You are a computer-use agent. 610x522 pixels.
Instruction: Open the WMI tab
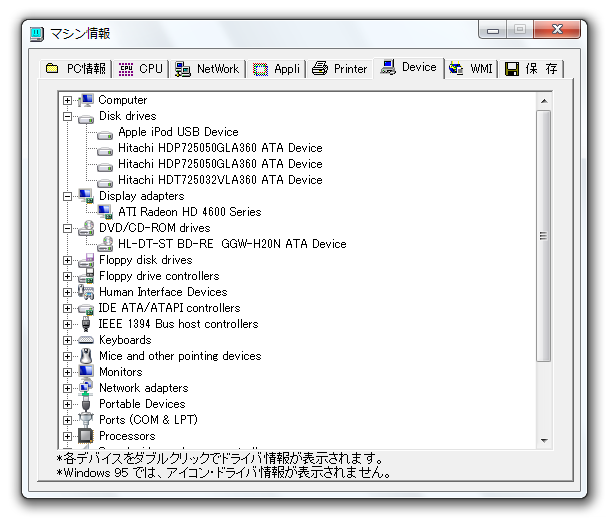coord(471,69)
